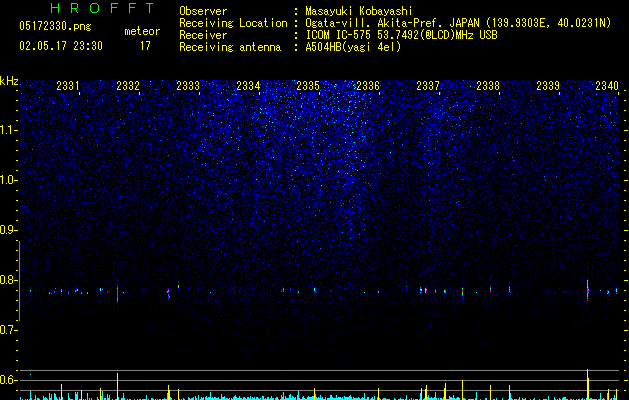Click time marker 2338
The width and height of the screenshot is (629, 400).
[488, 86]
